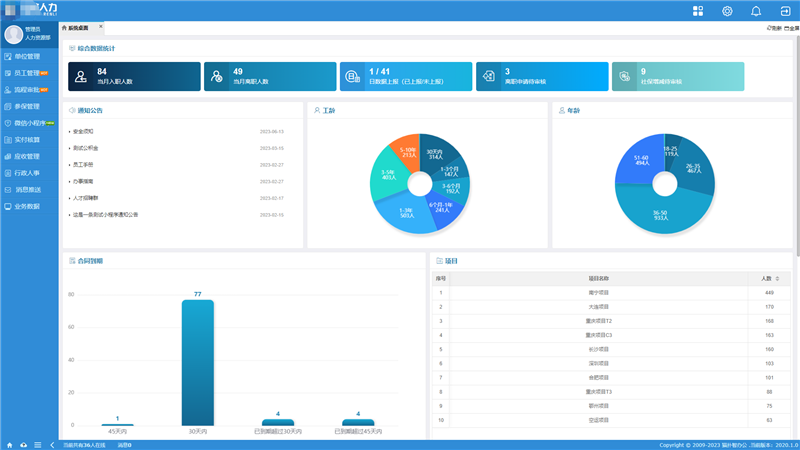Image resolution: width=800 pixels, height=450 pixels.
Task: Open the 安全须知 notice link
Action: pos(84,132)
